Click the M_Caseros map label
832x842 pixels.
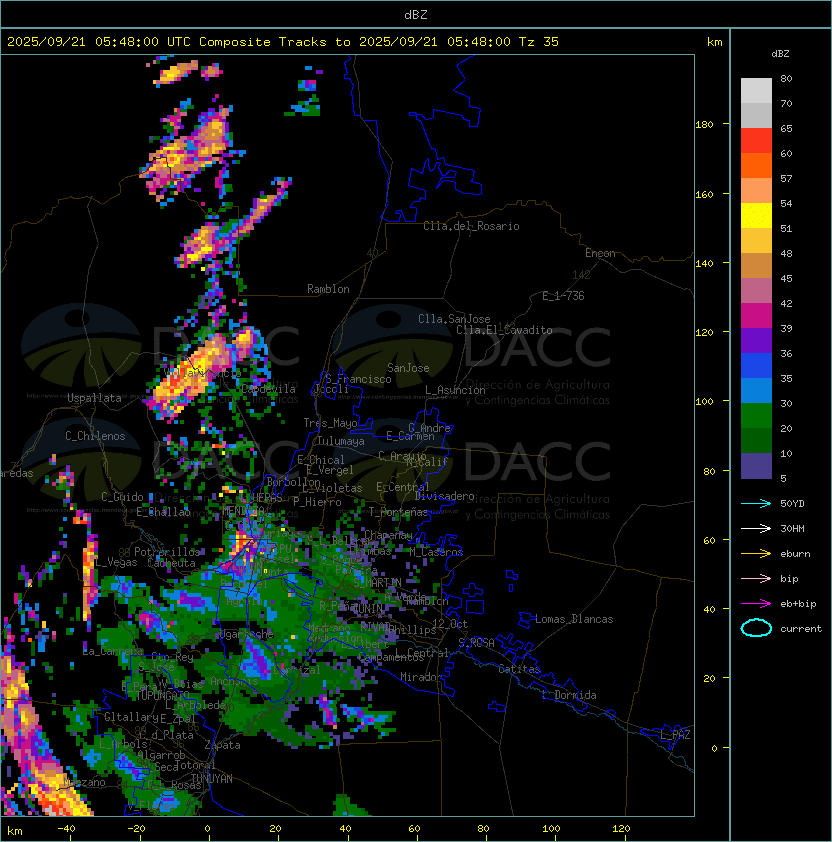click(436, 551)
